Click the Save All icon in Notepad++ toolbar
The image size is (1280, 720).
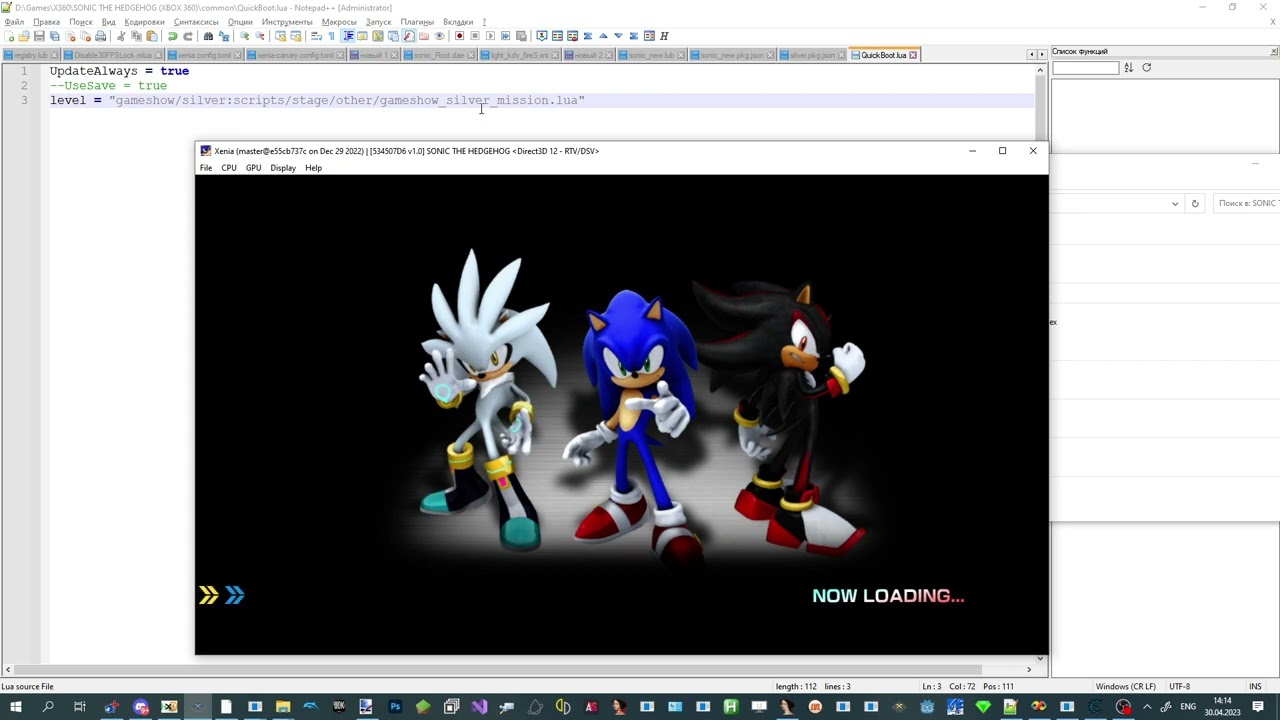click(54, 36)
